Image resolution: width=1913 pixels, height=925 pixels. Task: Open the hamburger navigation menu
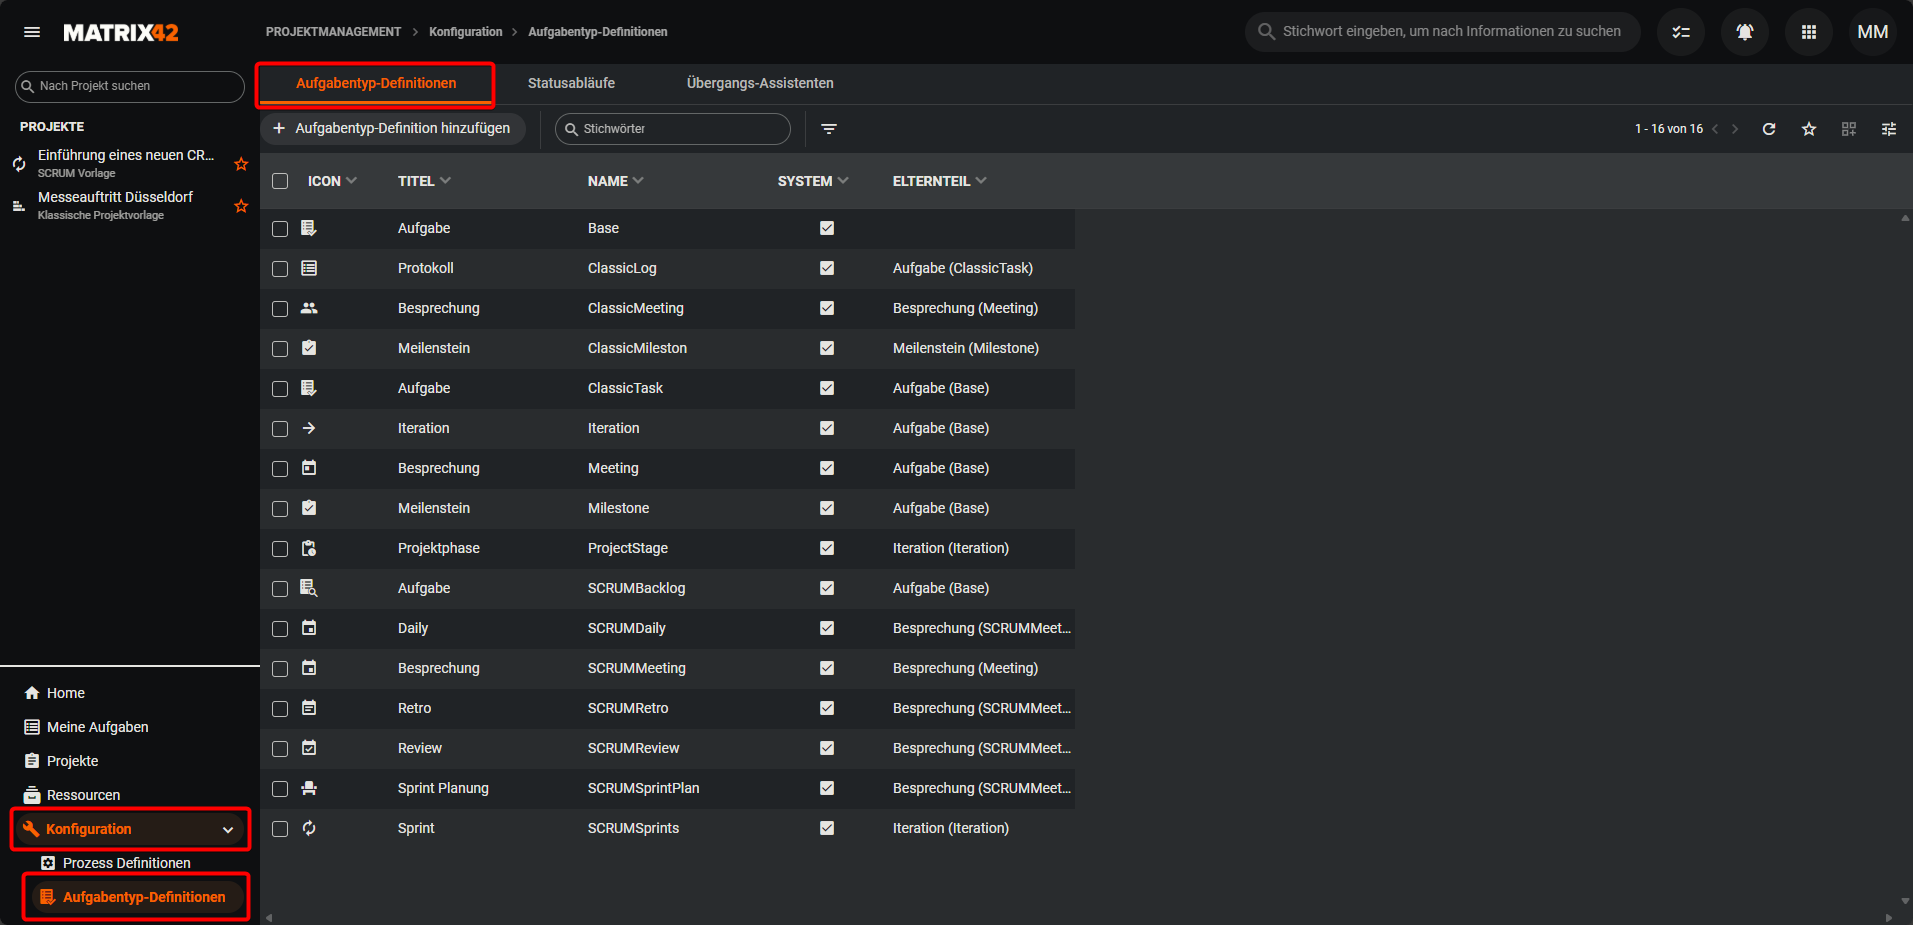coord(32,32)
